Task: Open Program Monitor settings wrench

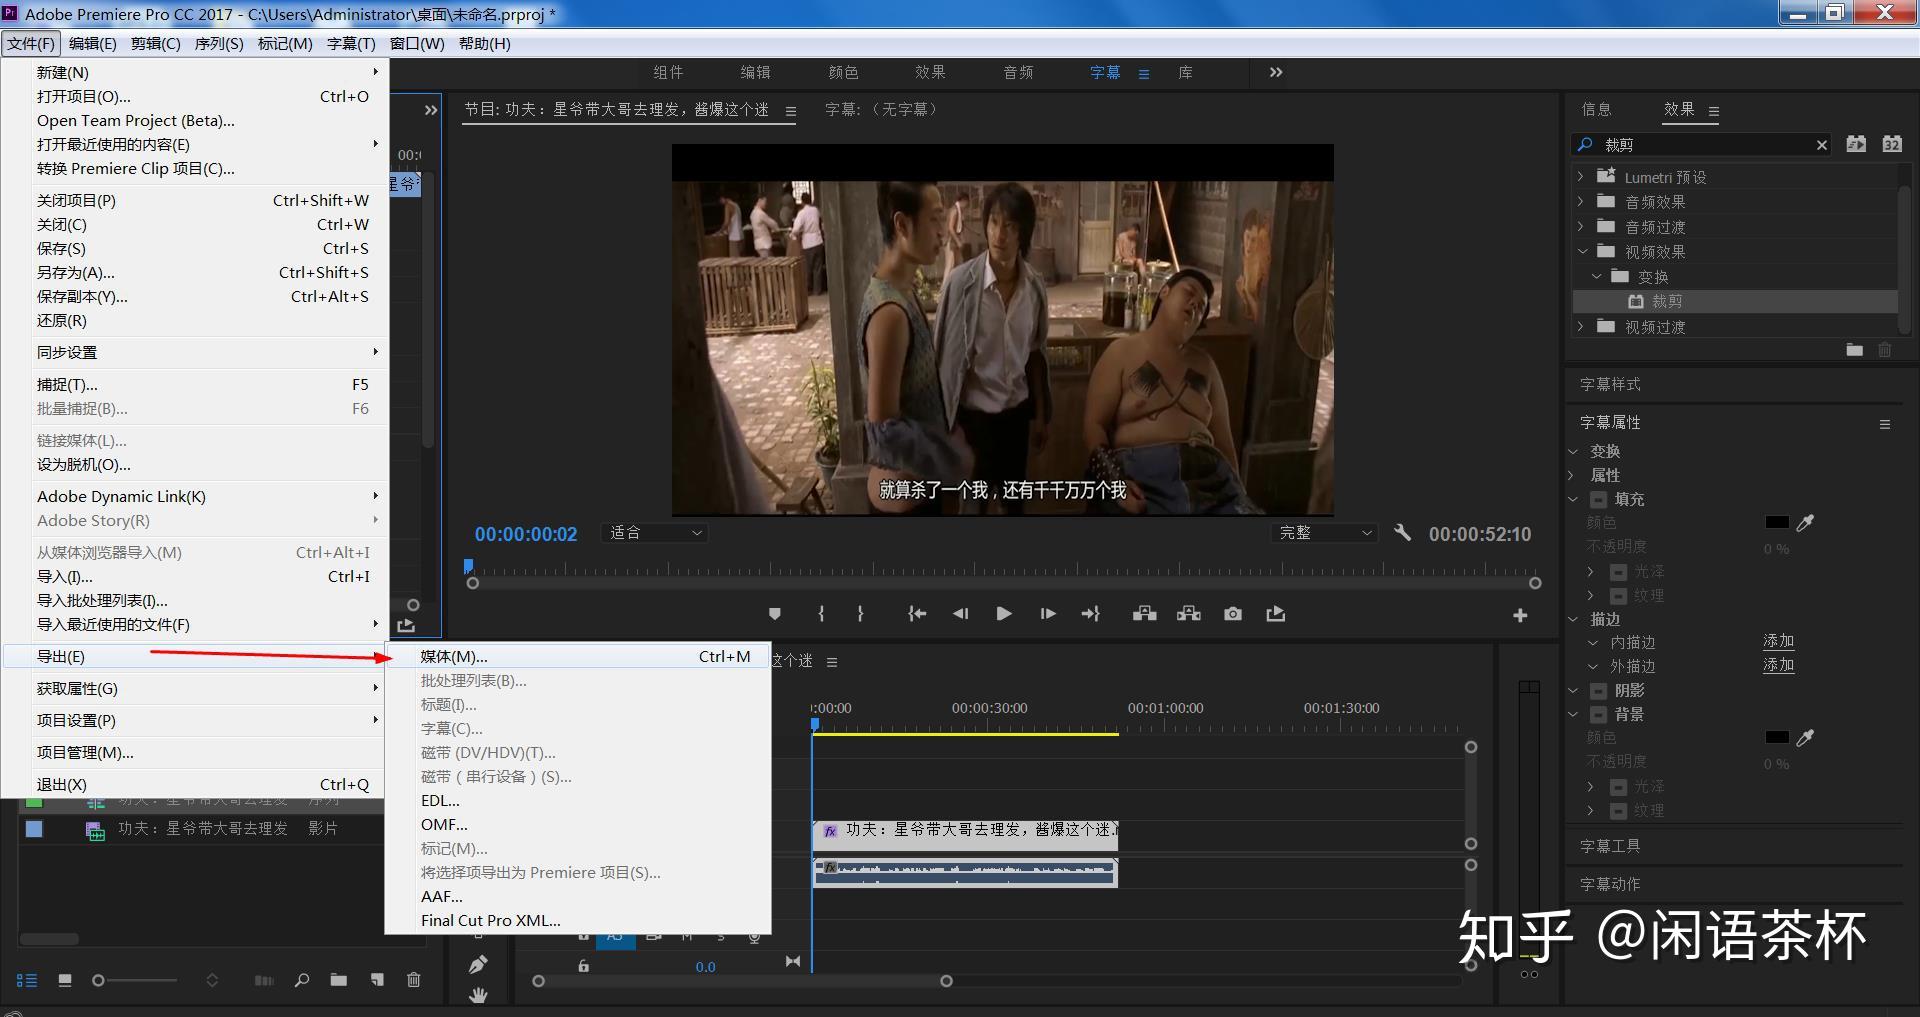Action: click(x=1403, y=533)
